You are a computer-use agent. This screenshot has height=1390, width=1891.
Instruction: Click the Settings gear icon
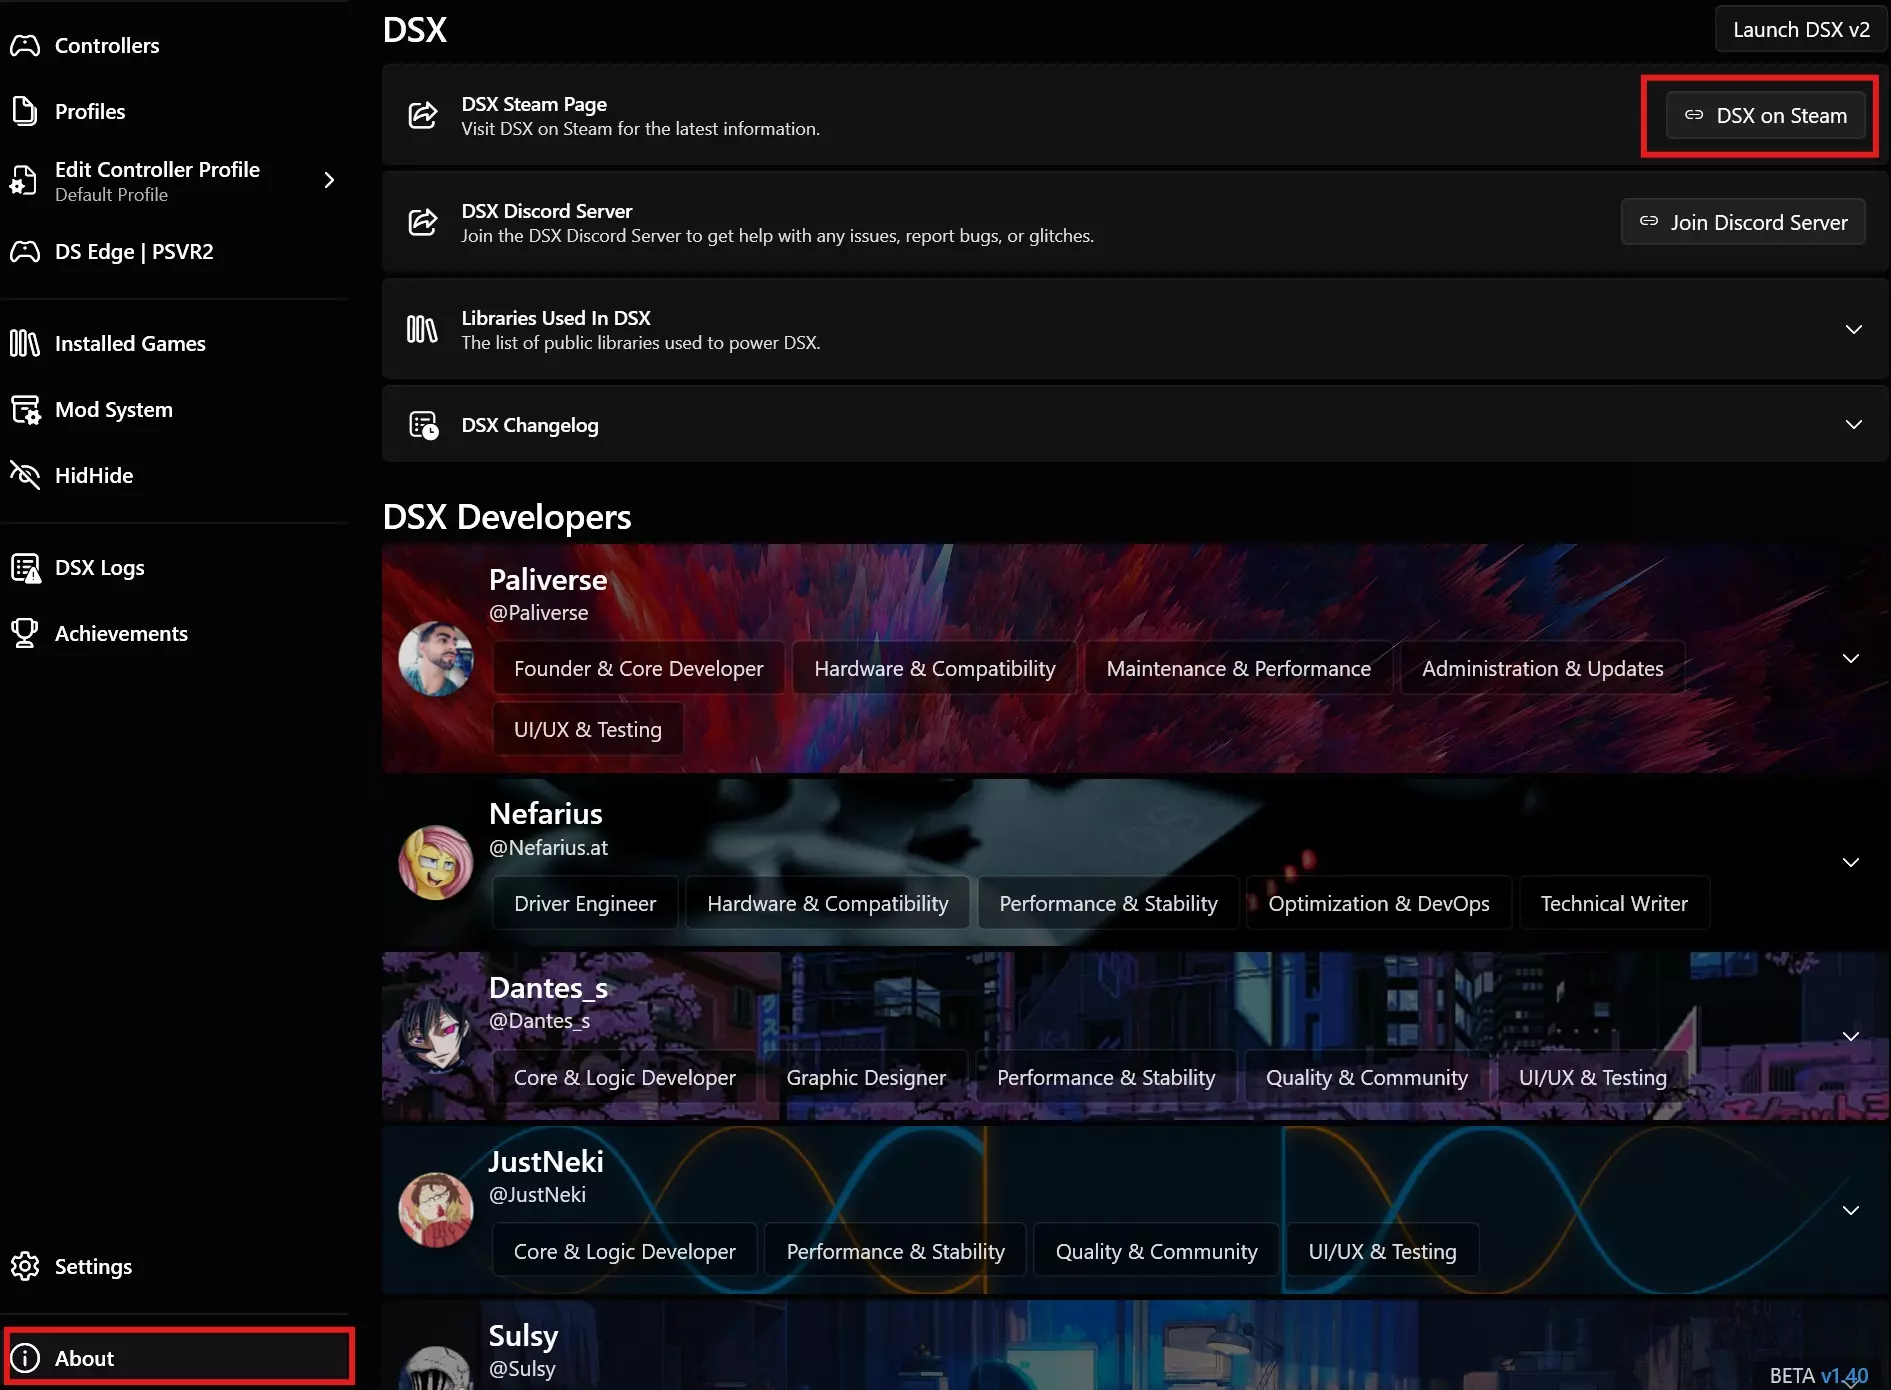click(x=25, y=1266)
